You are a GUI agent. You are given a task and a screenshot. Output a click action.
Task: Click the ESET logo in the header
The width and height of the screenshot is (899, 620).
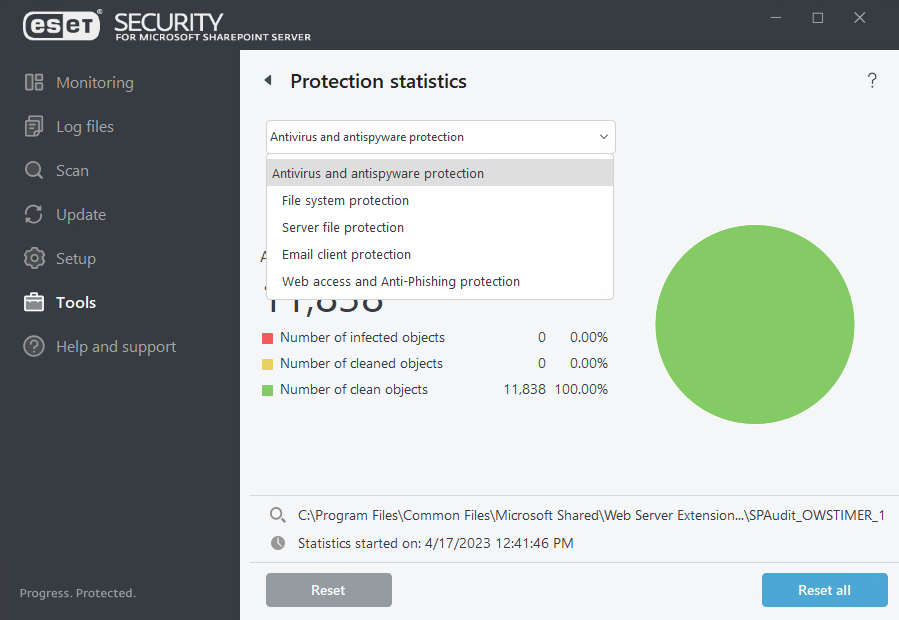tap(62, 25)
